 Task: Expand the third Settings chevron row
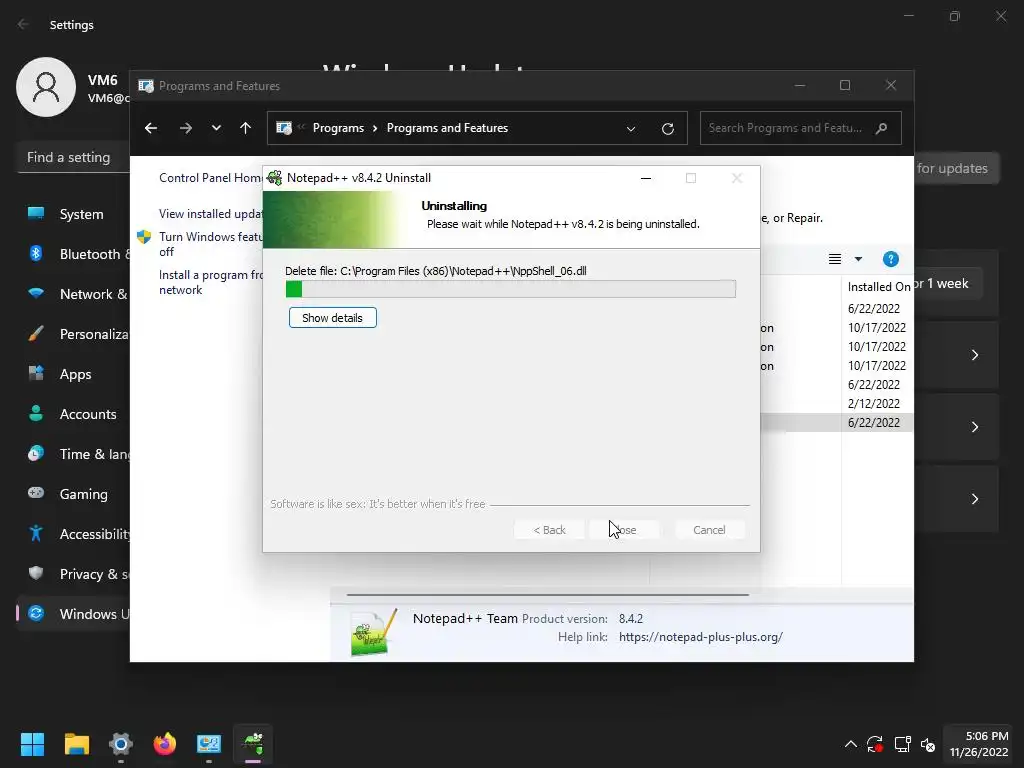(974, 499)
